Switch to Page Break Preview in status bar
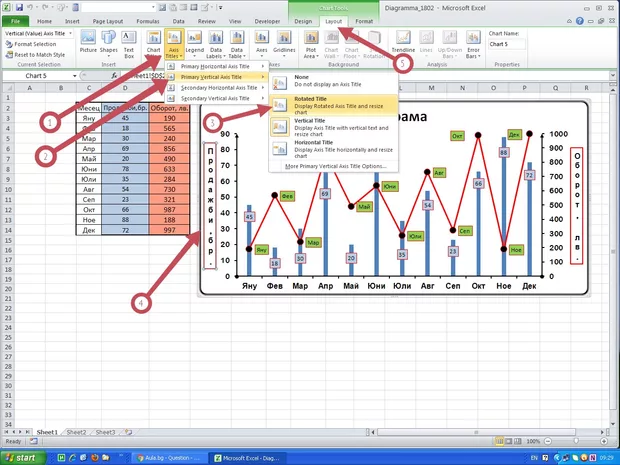The image size is (620, 465). pyautogui.click(x=517, y=441)
